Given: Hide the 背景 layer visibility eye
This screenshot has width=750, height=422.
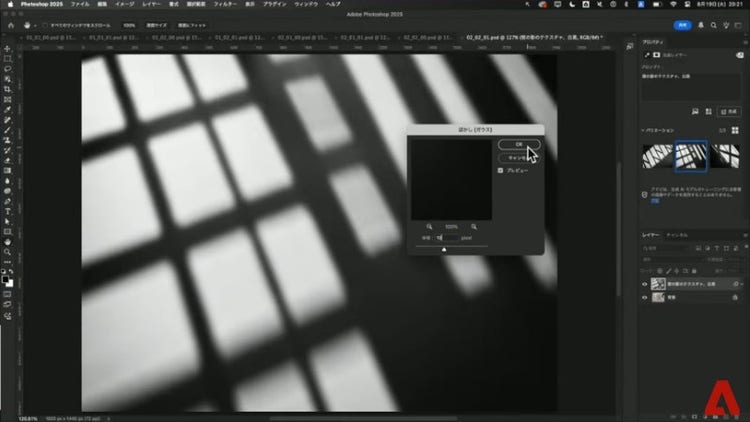Looking at the screenshot, I should (645, 299).
